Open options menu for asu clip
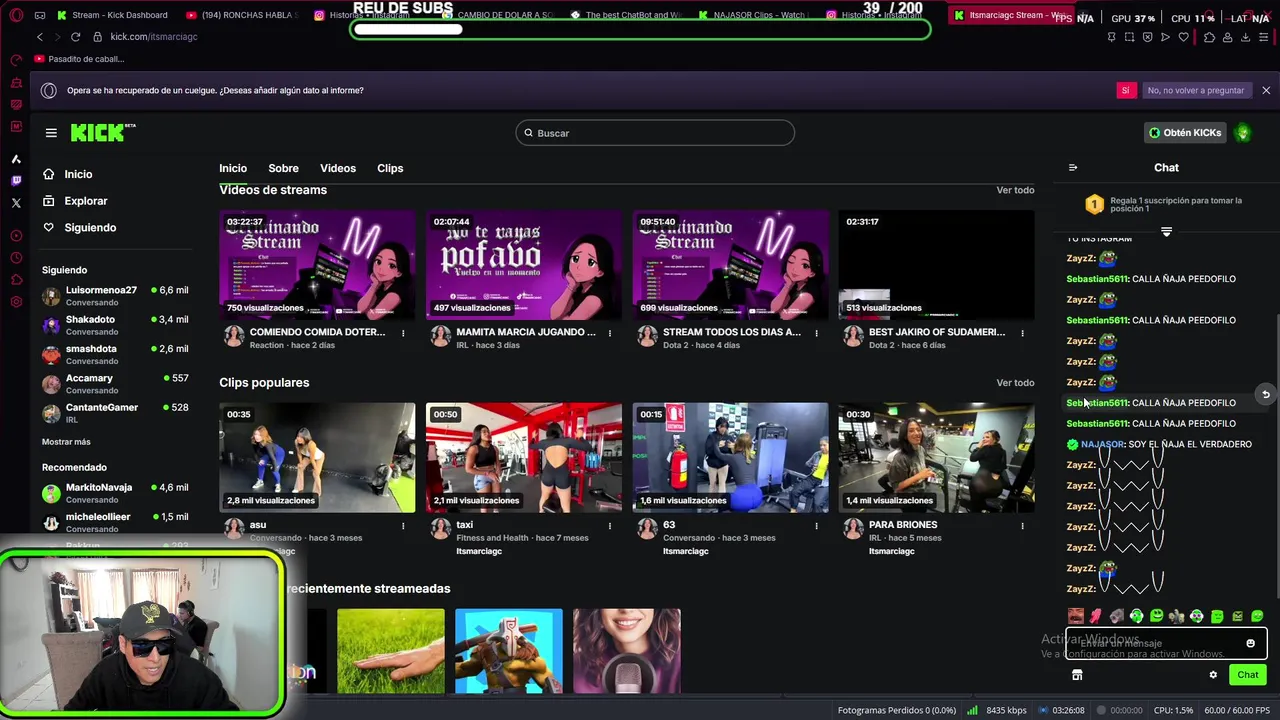Screen dimensions: 1280x720 point(403,525)
